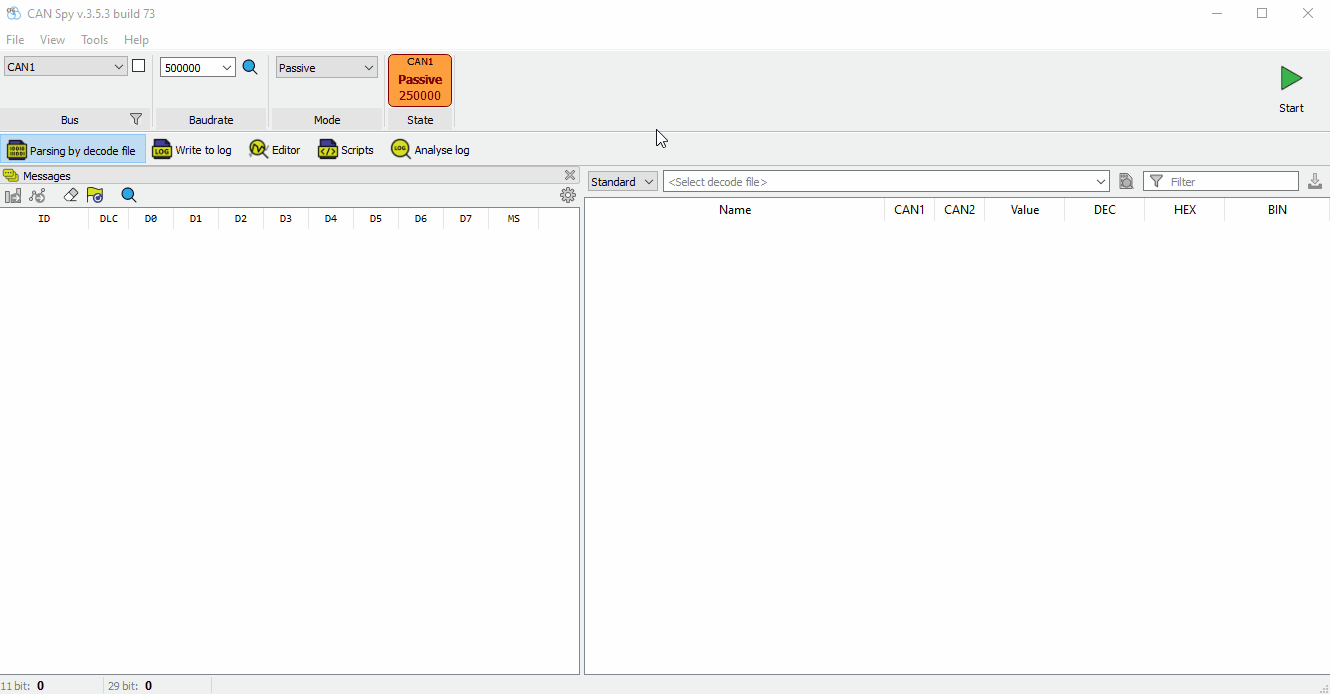Click the baudrate search magnifier icon
This screenshot has width=1330, height=694.
250,67
